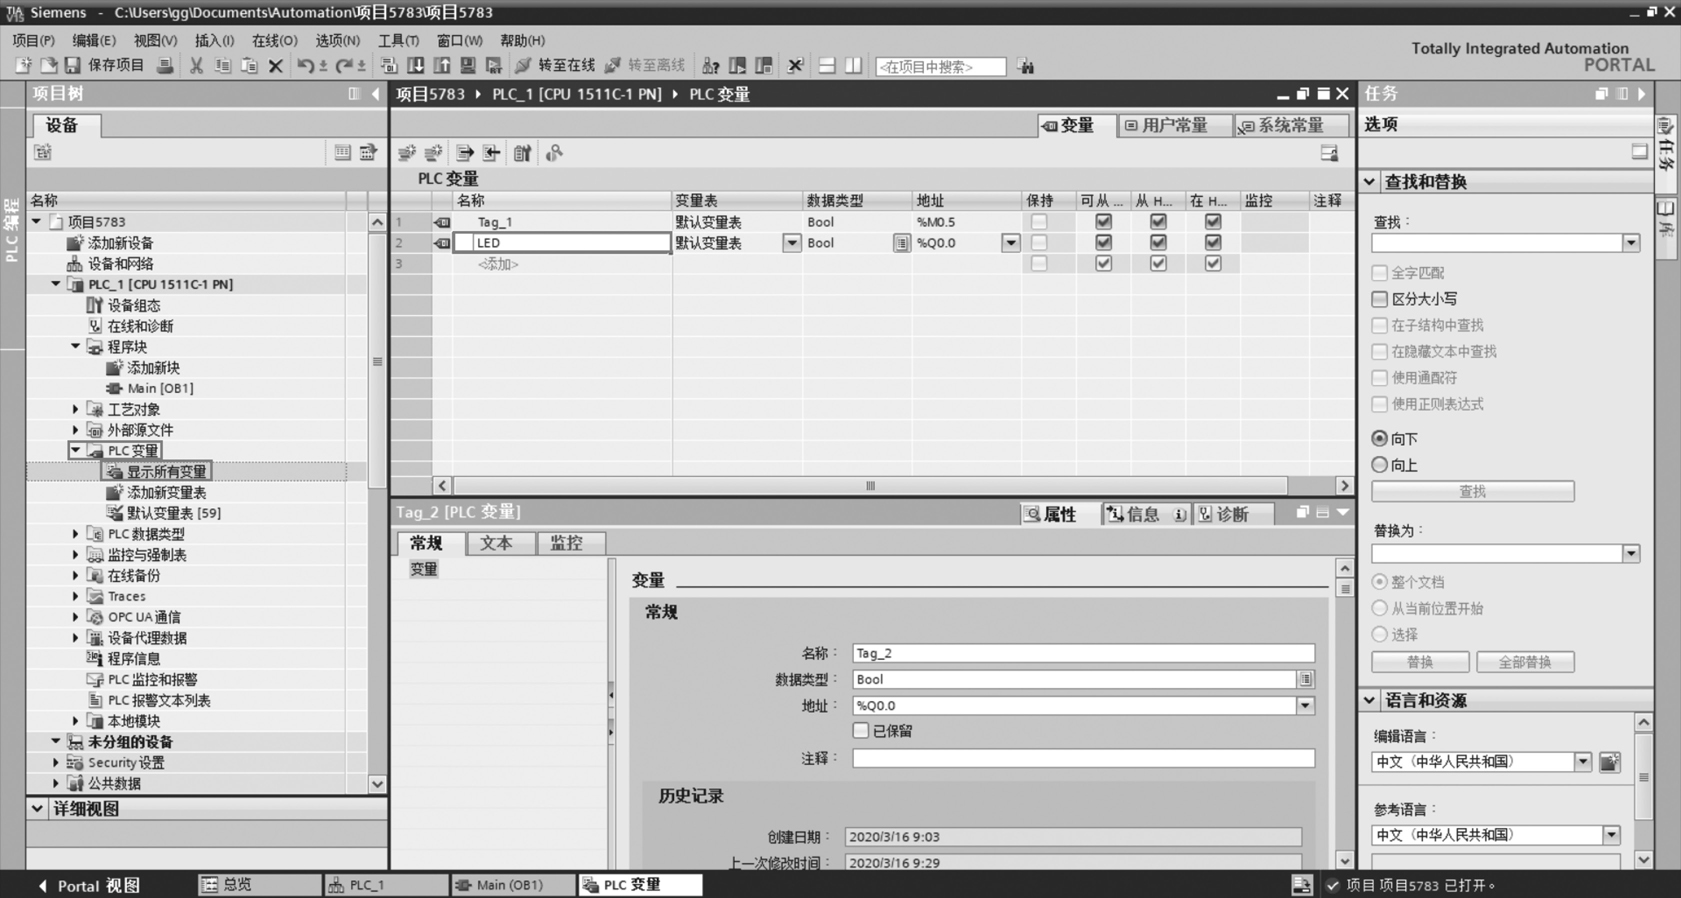Screen dimensions: 1681x898
Task: Select the 向下 search direction radio
Action: tap(1380, 439)
